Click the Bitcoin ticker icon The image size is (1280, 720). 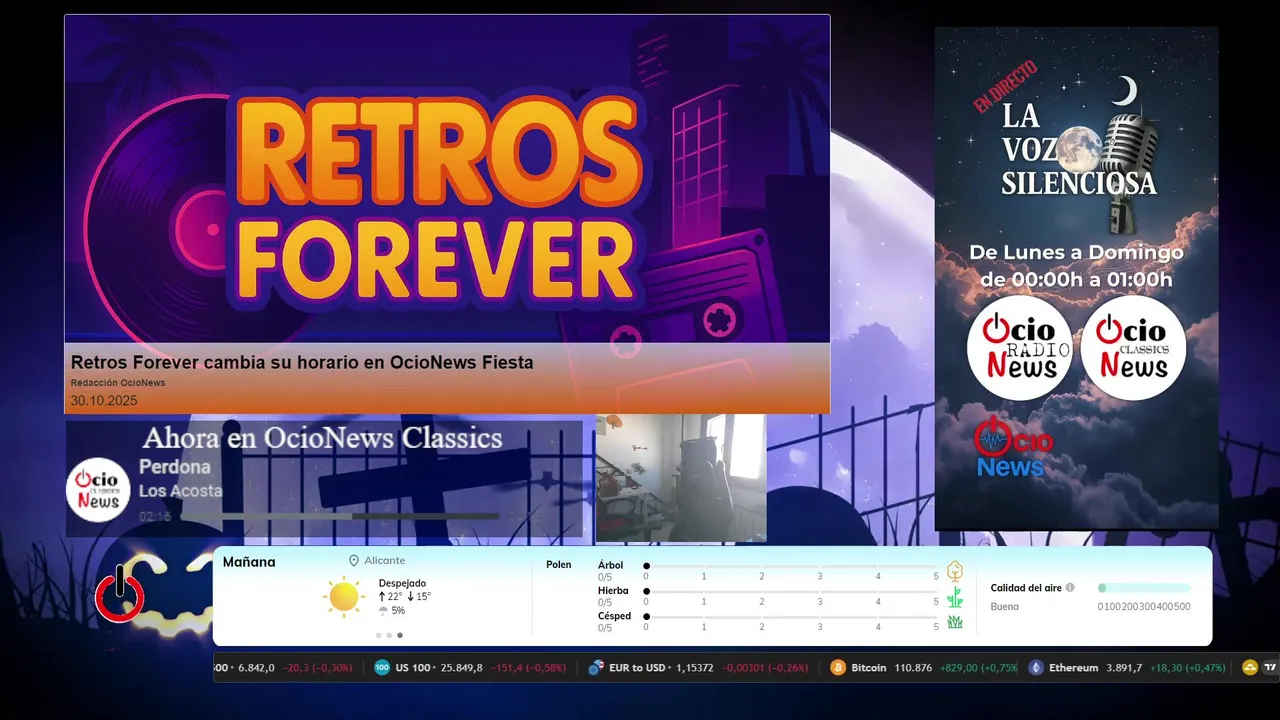[838, 668]
